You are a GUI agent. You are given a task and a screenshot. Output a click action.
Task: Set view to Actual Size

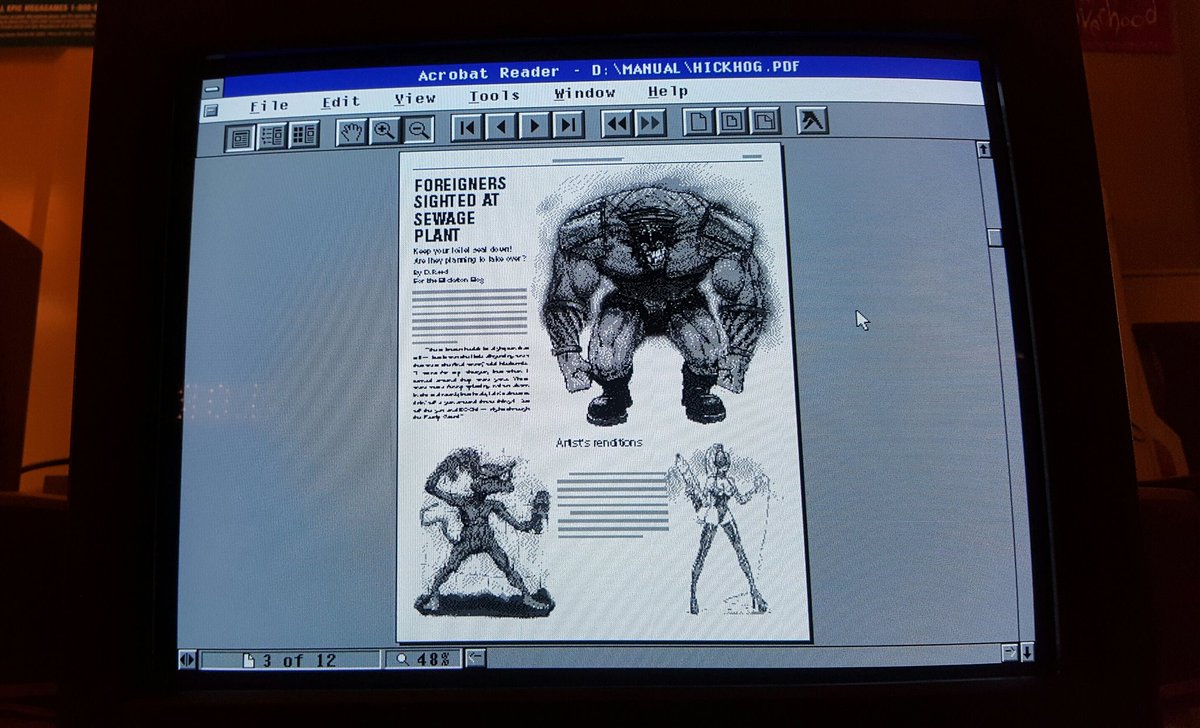click(x=699, y=121)
